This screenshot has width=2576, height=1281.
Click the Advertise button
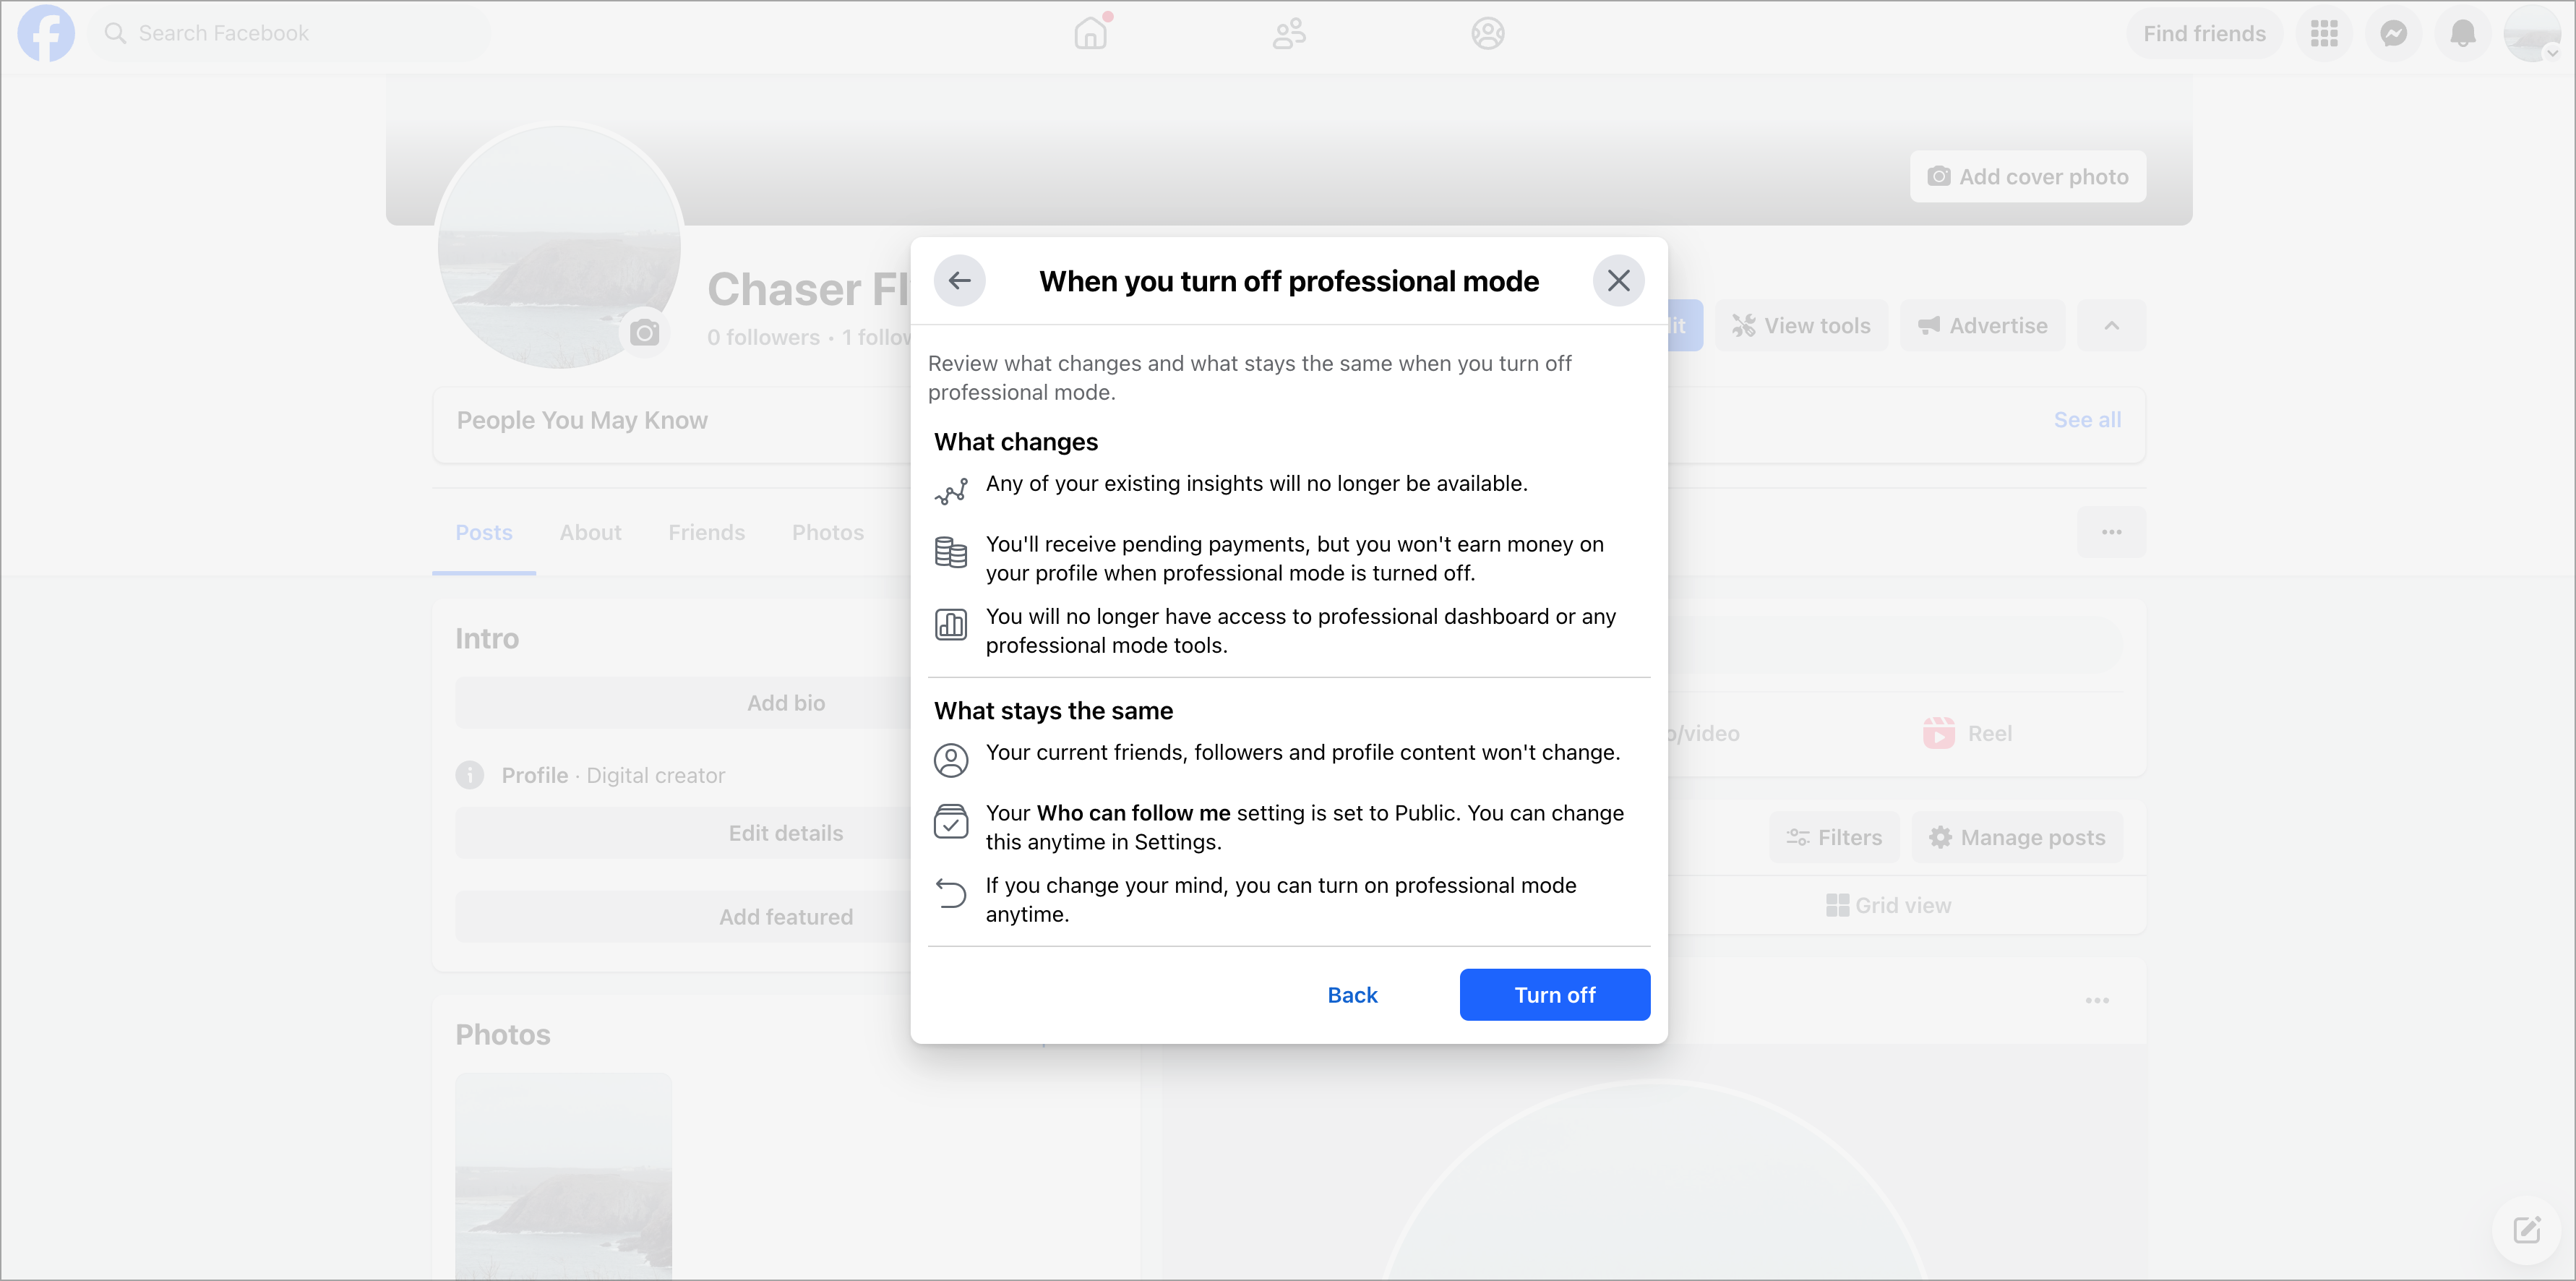1982,325
